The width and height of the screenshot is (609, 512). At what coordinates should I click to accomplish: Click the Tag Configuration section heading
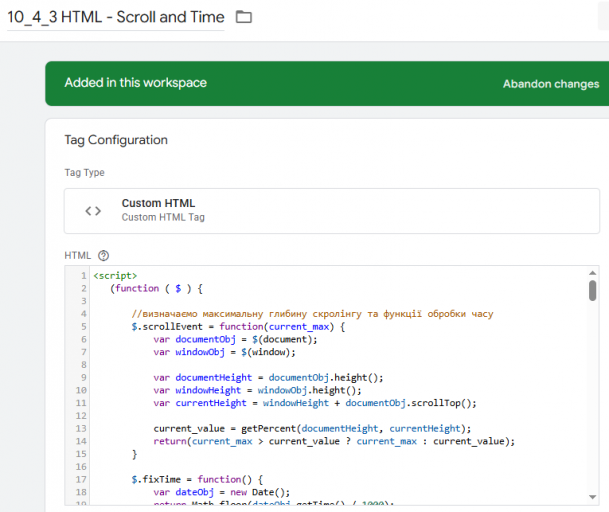click(116, 140)
